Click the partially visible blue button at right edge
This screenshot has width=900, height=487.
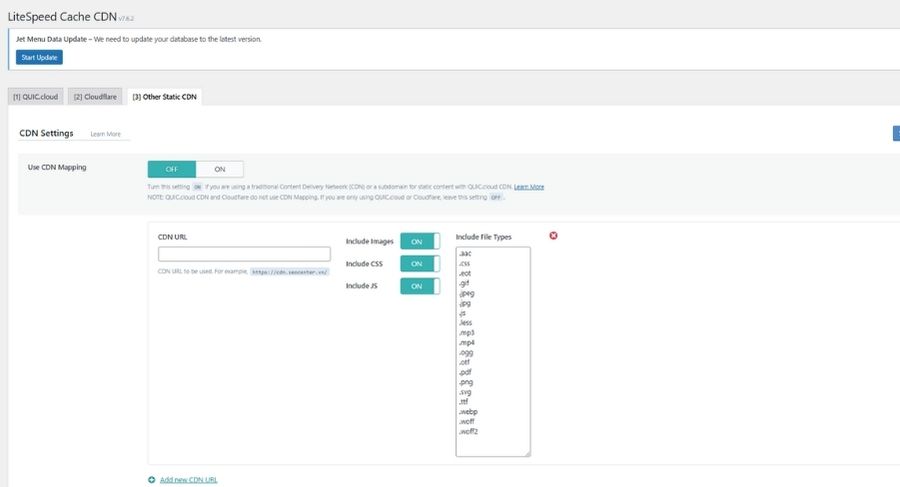895,134
